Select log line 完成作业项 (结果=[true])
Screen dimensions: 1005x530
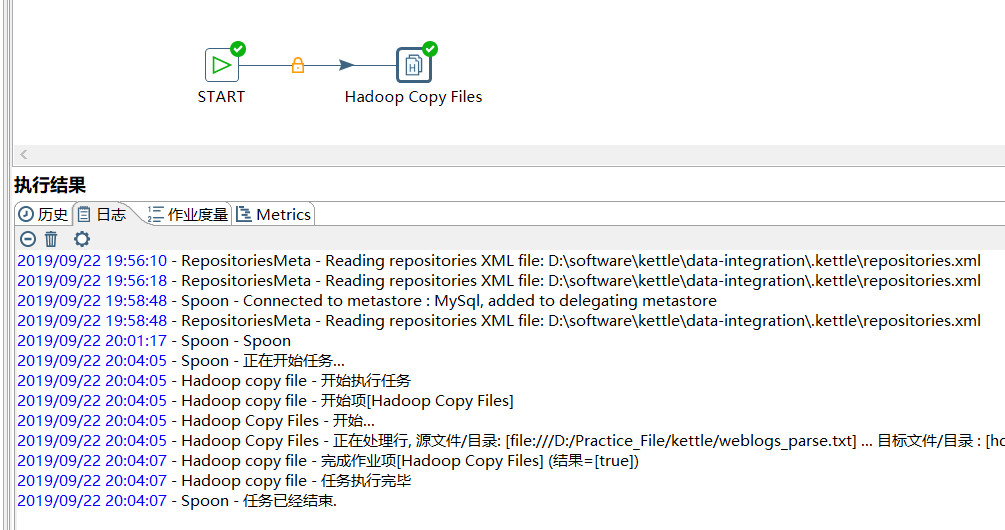[328, 461]
